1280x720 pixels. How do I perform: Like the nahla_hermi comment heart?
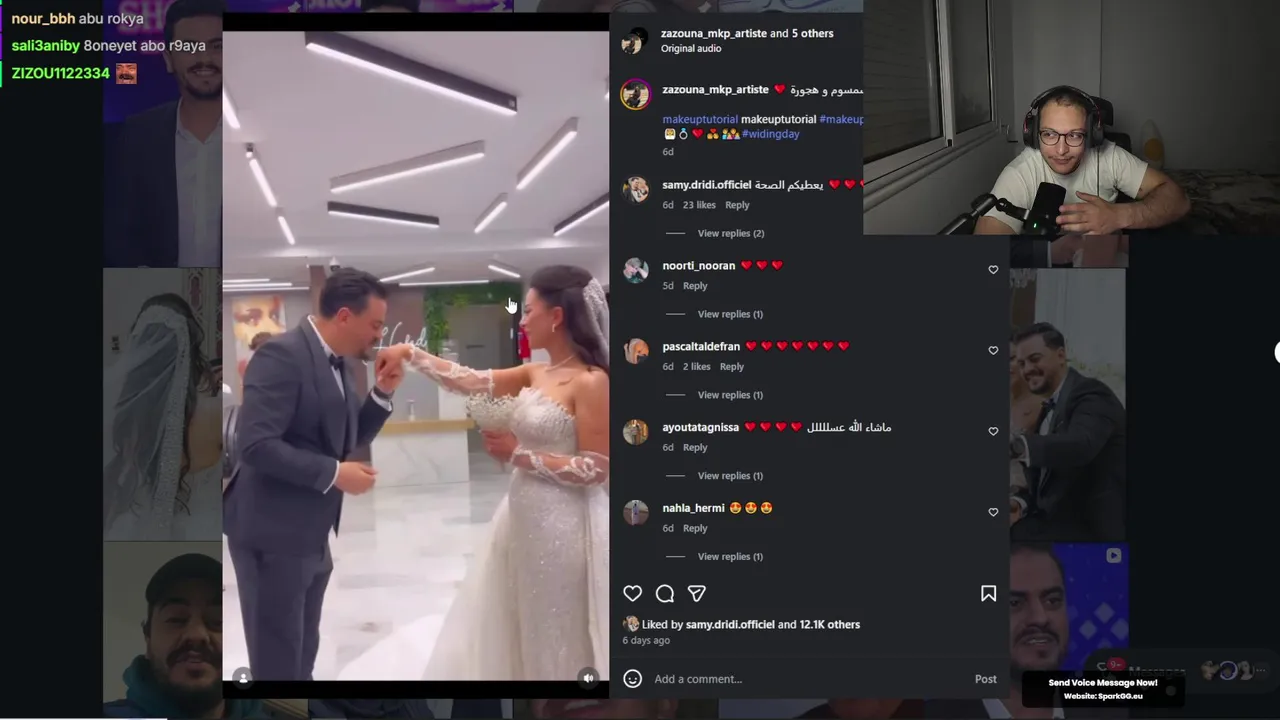point(993,512)
